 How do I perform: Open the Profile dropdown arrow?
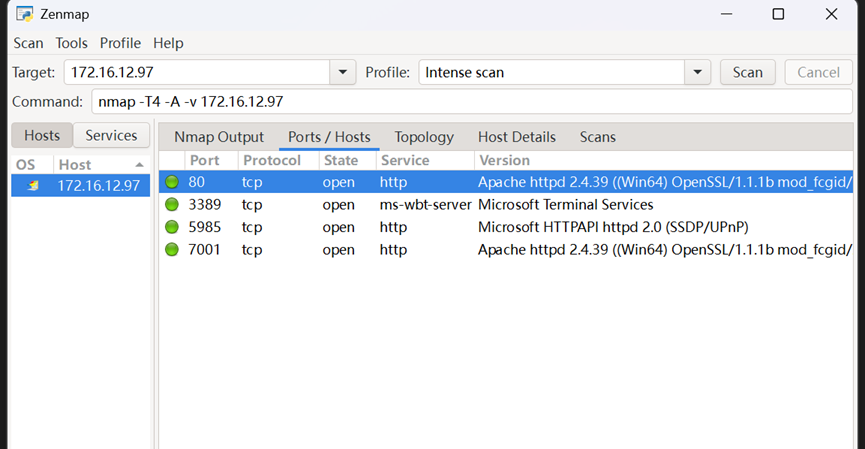coord(697,72)
